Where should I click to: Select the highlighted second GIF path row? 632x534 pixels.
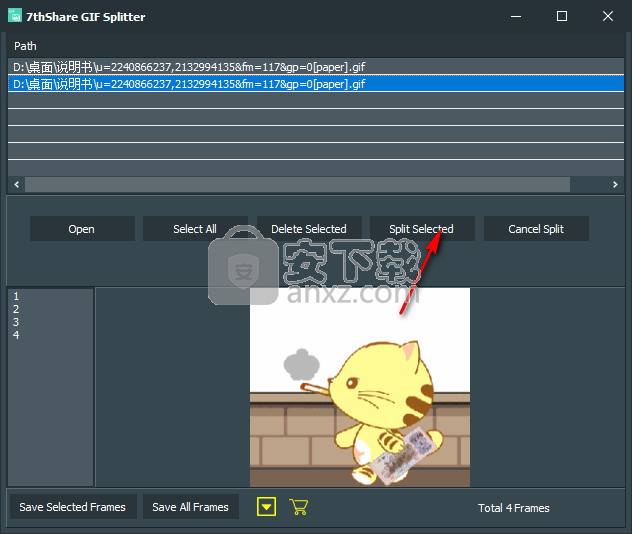click(316, 84)
